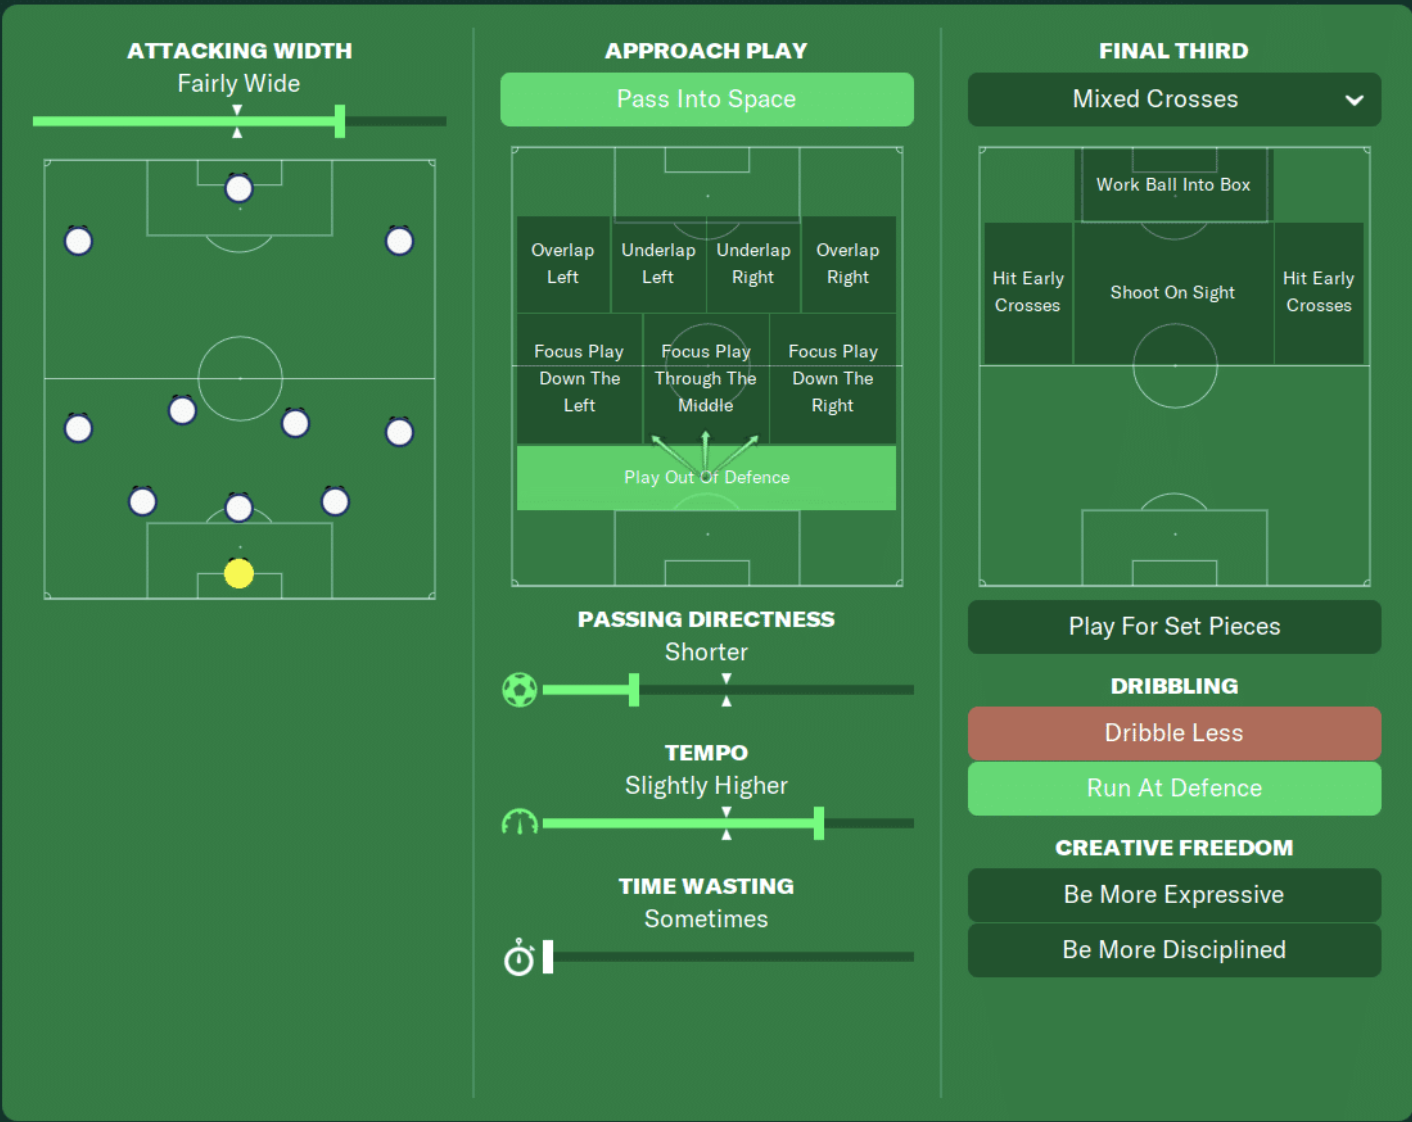The height and width of the screenshot is (1122, 1412).
Task: Toggle the Run At Defence option
Action: pos(1174,788)
